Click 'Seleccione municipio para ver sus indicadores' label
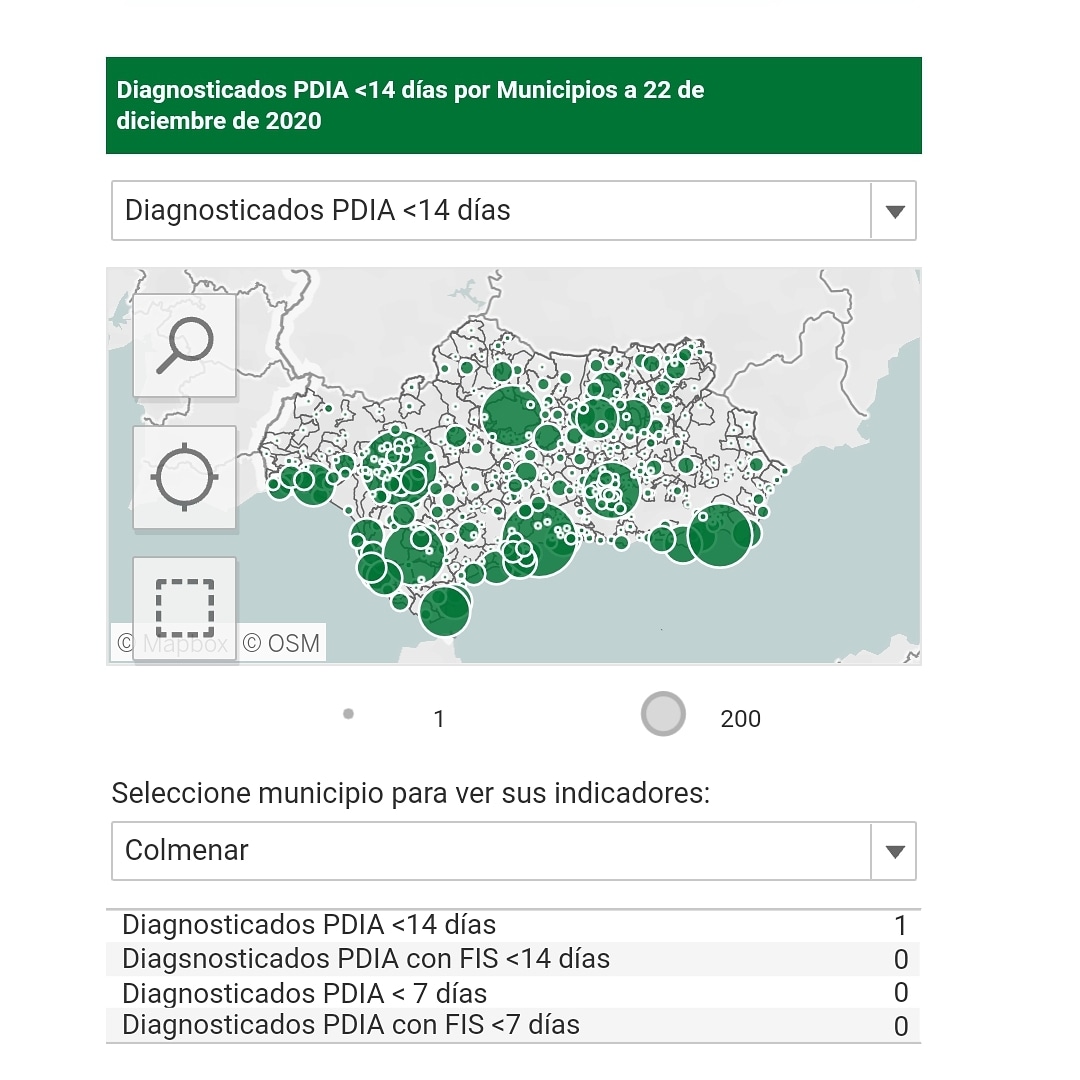1080x1080 pixels. (x=411, y=793)
